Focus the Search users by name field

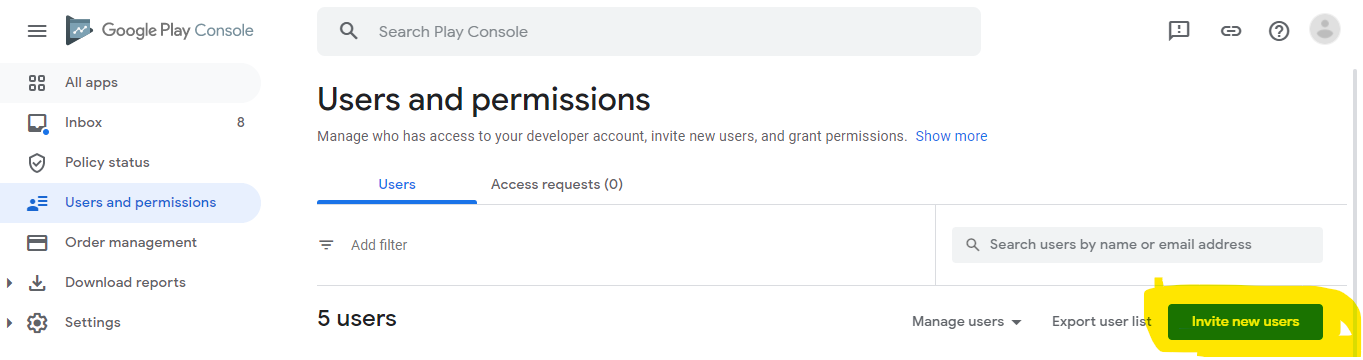(1137, 245)
